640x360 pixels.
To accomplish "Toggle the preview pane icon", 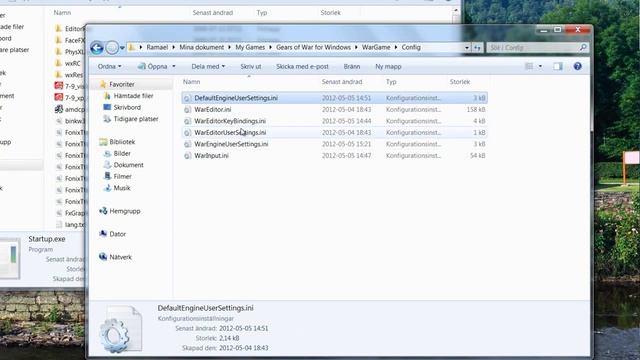I will (558, 66).
